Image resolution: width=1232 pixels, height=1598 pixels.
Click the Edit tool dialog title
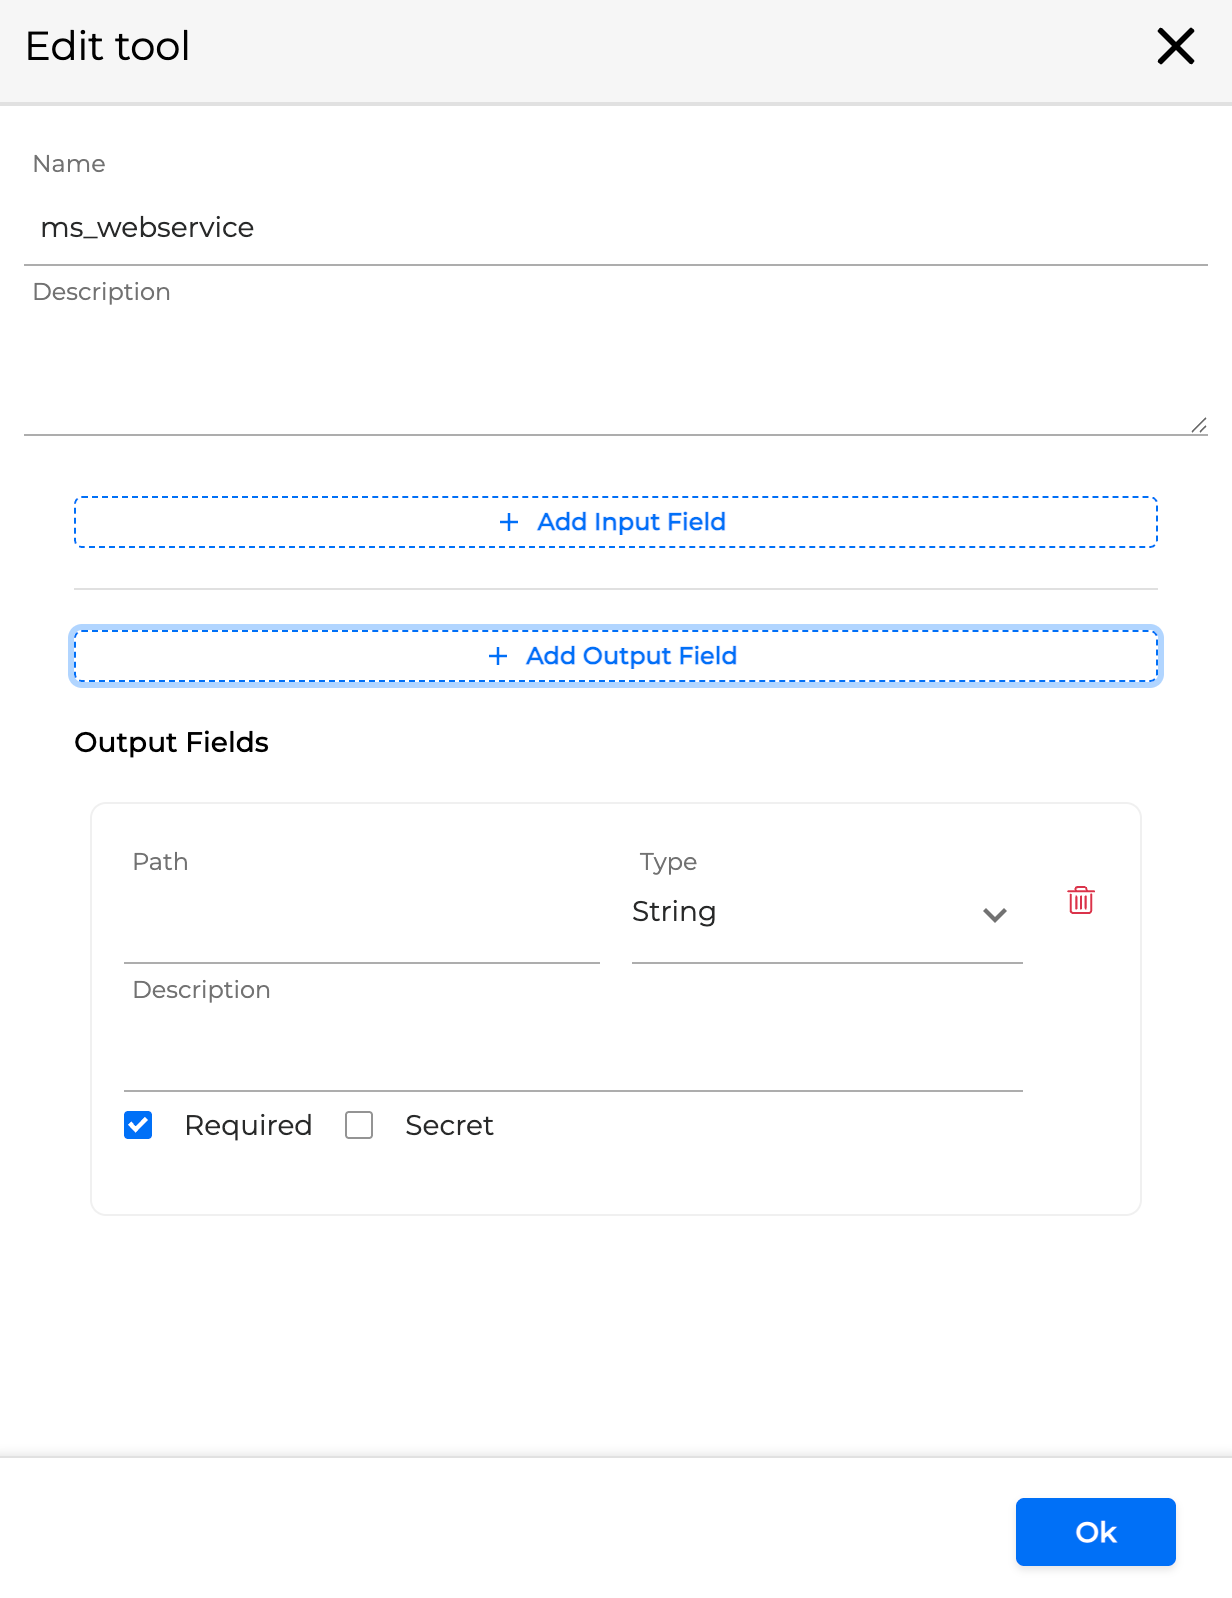[108, 46]
